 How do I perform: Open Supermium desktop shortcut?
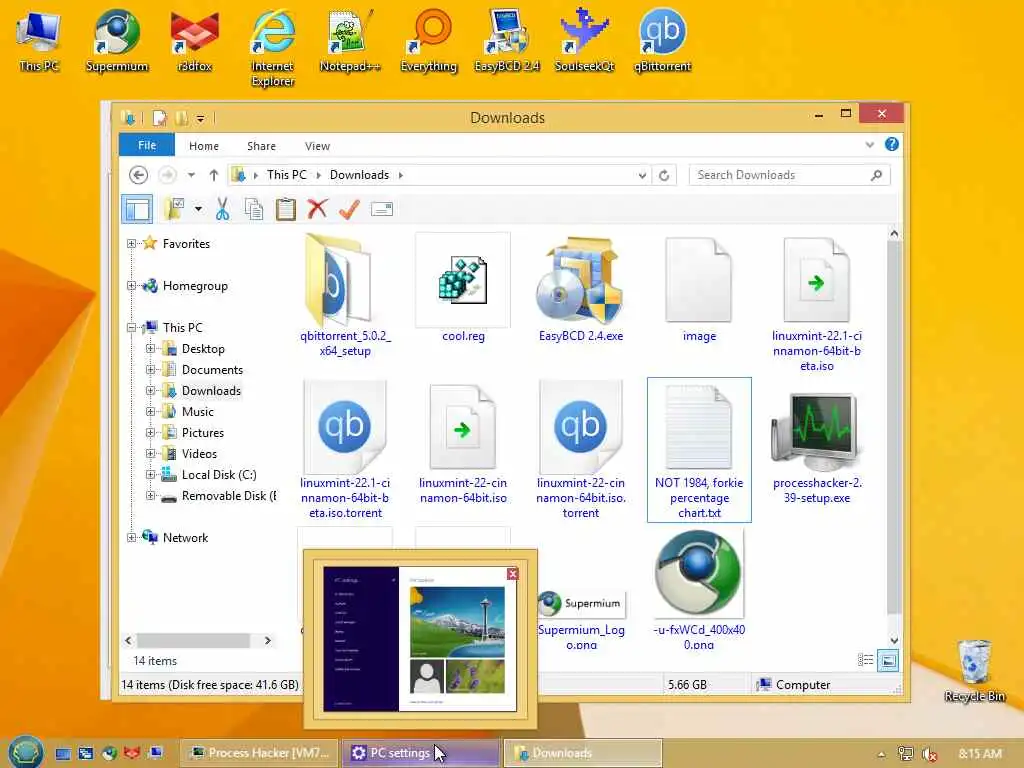pyautogui.click(x=117, y=40)
